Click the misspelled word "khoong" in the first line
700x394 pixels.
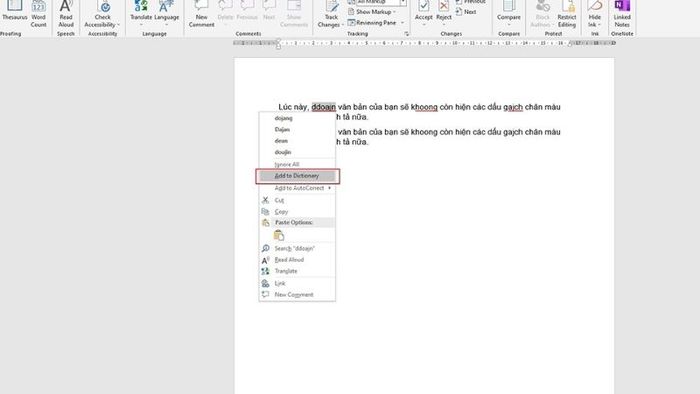(x=424, y=107)
